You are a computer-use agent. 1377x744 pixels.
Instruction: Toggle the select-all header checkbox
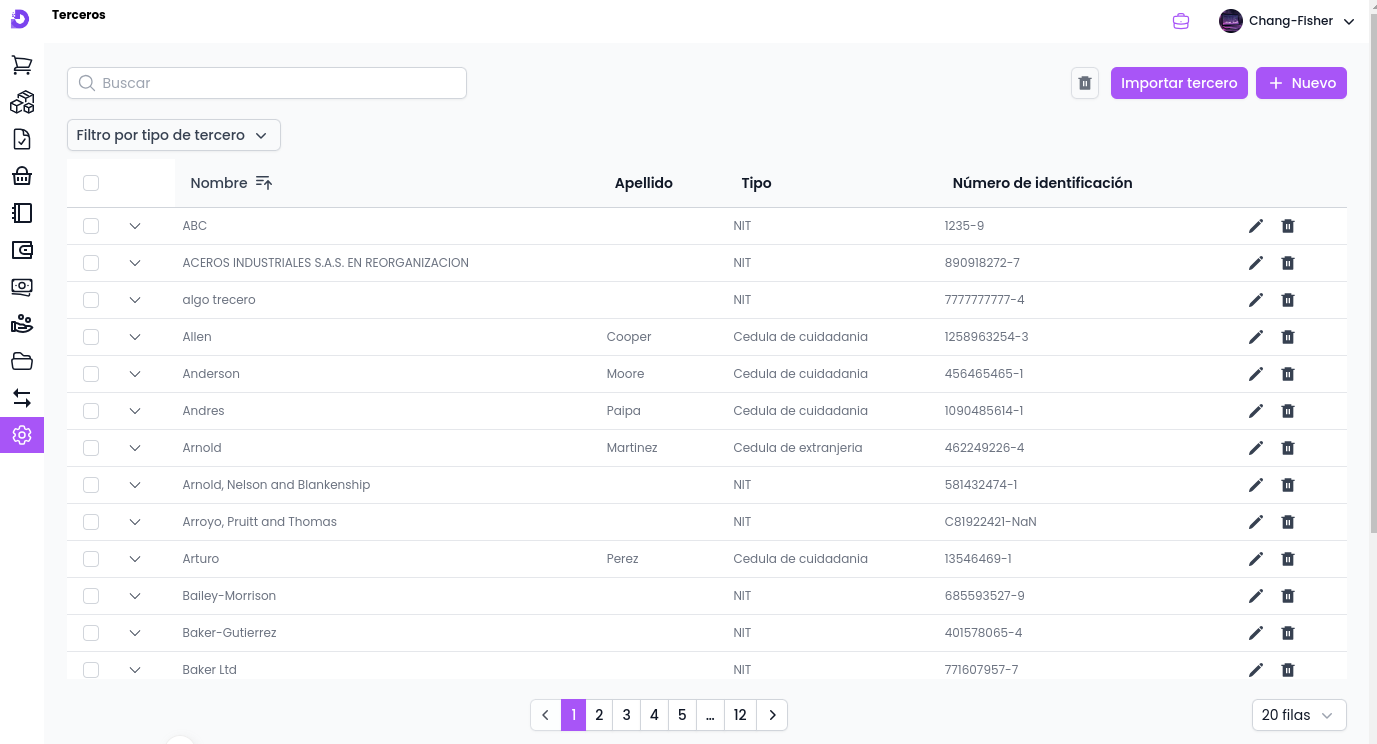click(91, 183)
